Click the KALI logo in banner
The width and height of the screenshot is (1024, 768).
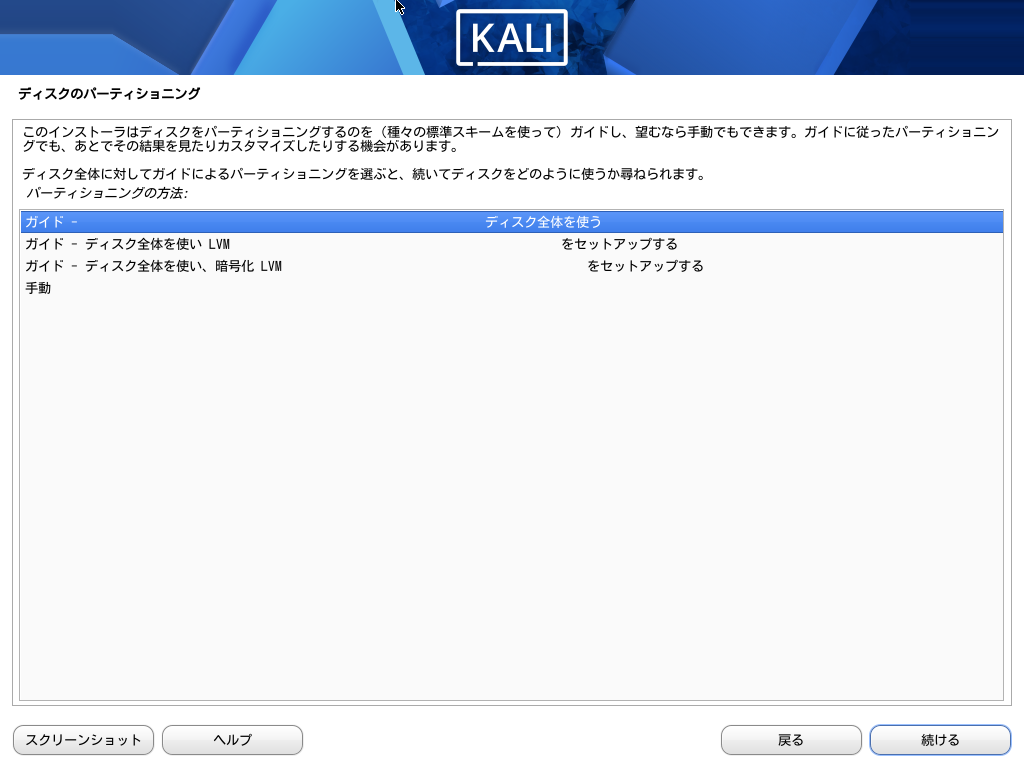511,38
